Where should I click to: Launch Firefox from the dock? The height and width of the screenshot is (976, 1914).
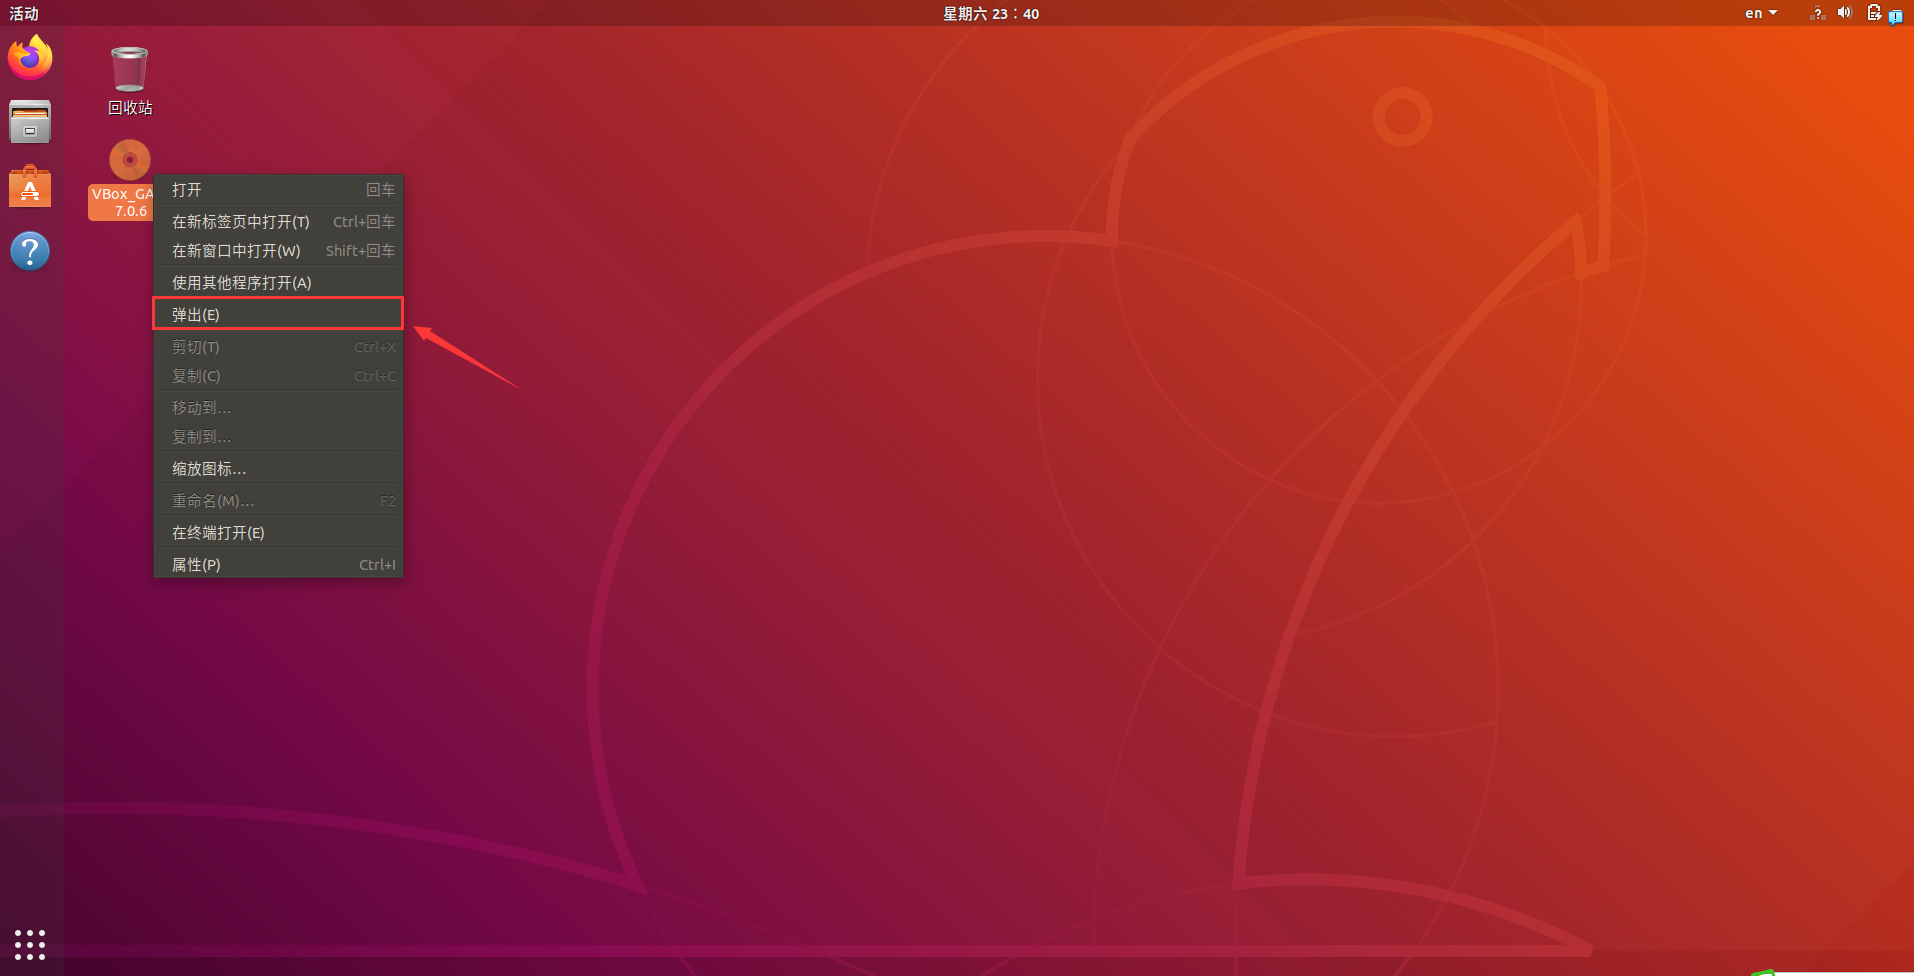(x=30, y=58)
